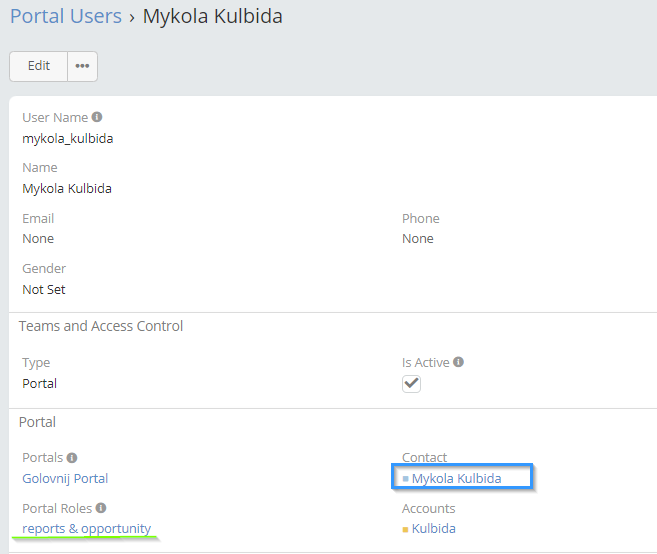
Task: Click the Phone field value None
Action: tap(417, 239)
